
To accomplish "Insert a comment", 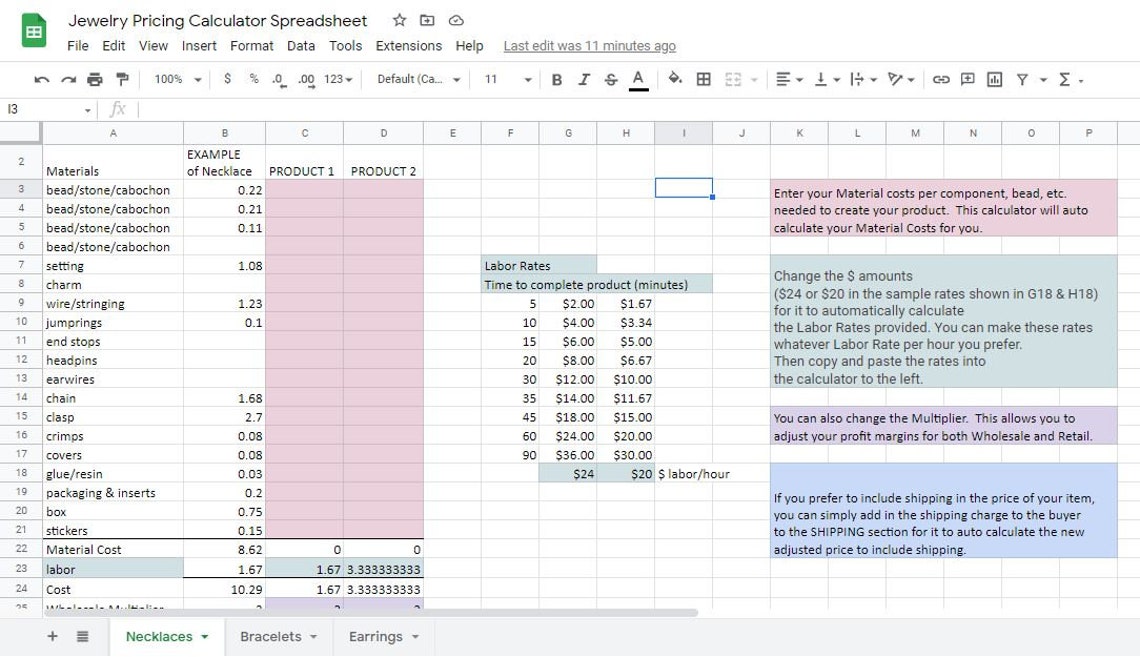I will click(x=966, y=79).
